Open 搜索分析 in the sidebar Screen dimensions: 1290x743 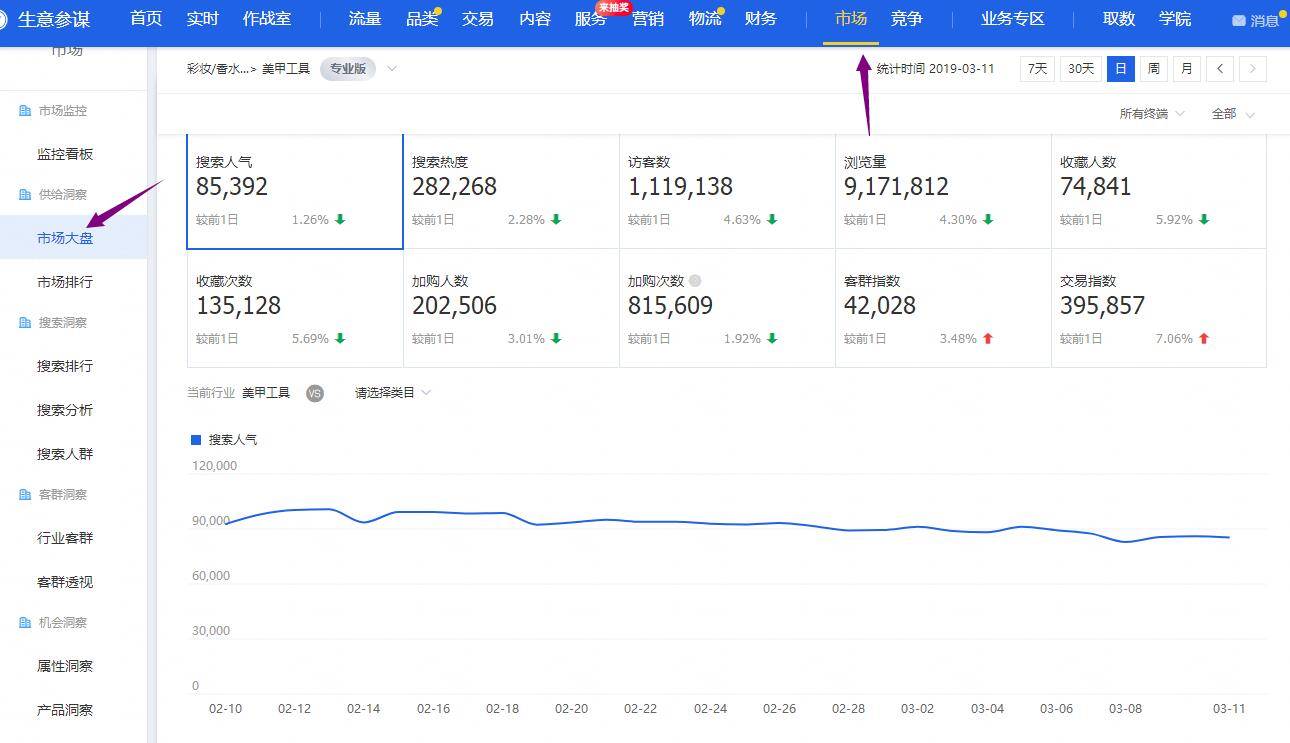pos(65,410)
